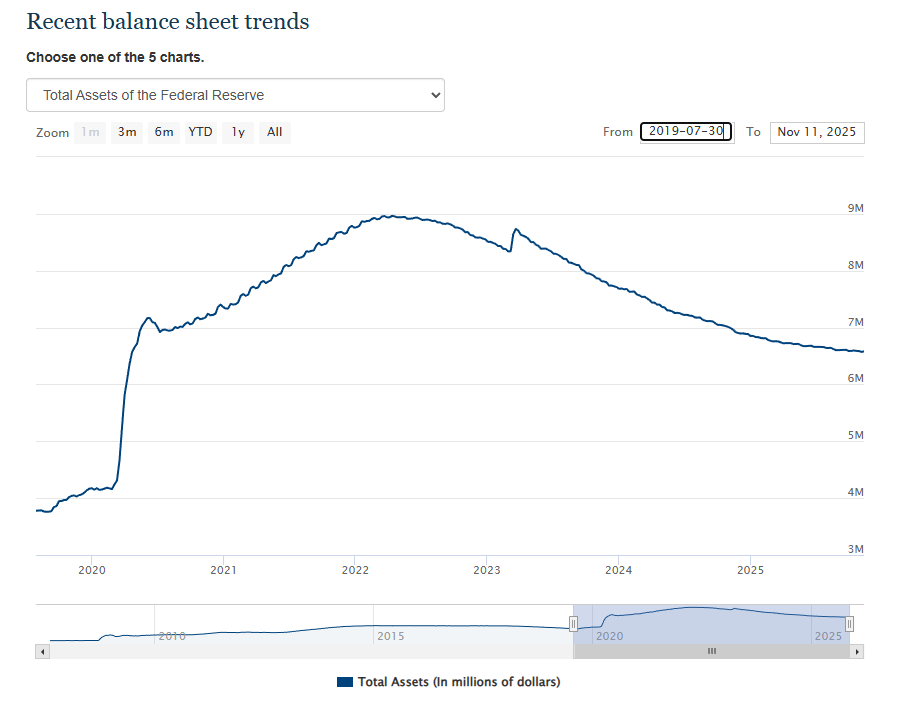The width and height of the screenshot is (903, 703).
Task: Show All data in the chart
Action: [x=274, y=132]
